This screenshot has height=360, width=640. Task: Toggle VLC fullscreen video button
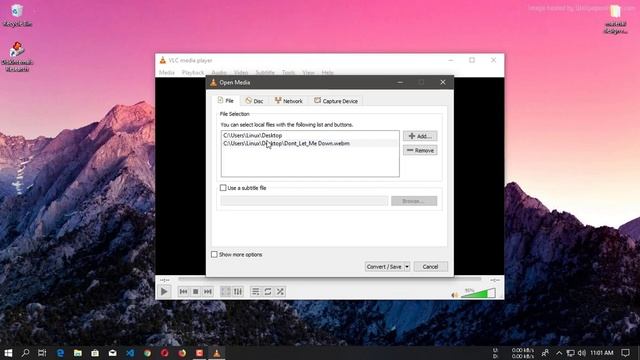(225, 291)
